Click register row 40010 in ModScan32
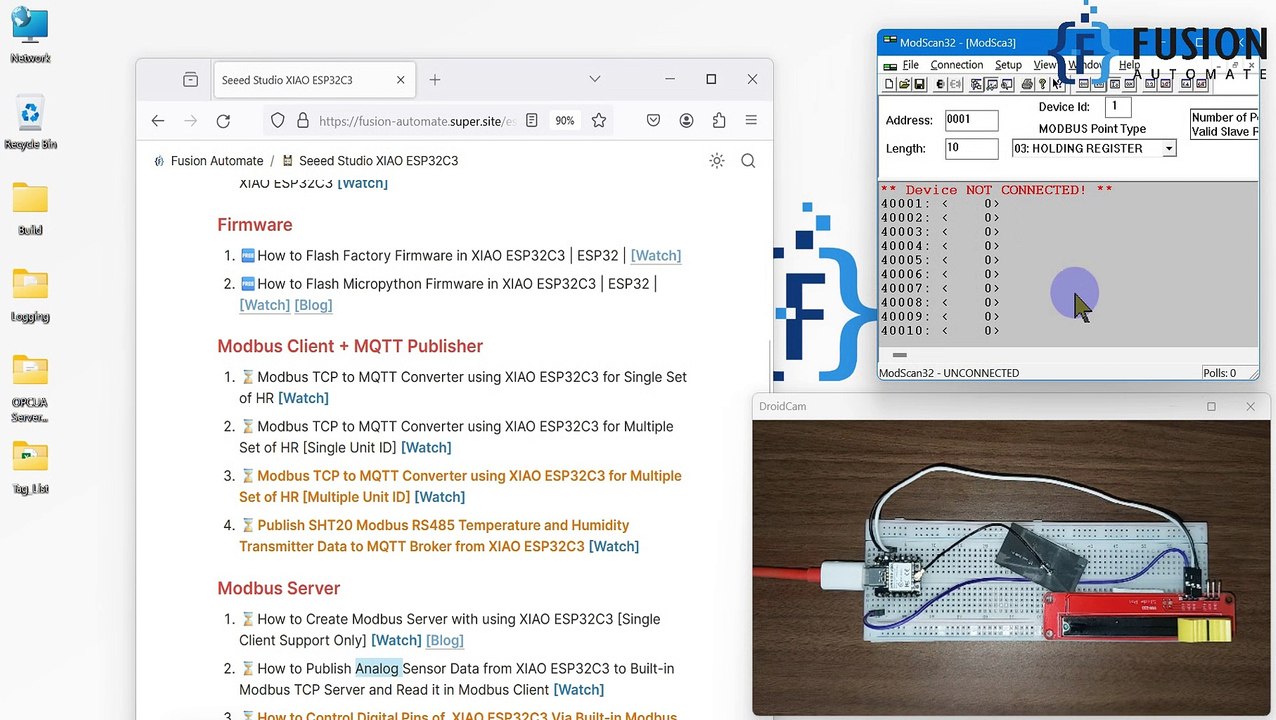This screenshot has width=1276, height=720. click(940, 330)
